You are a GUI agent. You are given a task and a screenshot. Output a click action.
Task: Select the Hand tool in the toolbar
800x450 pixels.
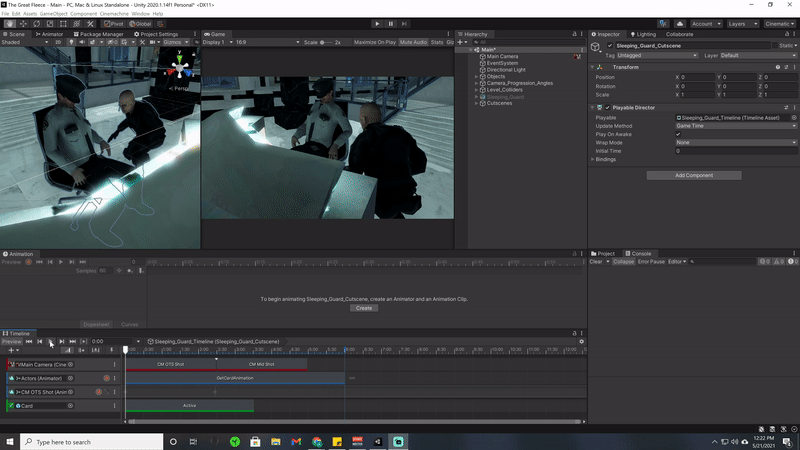pos(10,23)
